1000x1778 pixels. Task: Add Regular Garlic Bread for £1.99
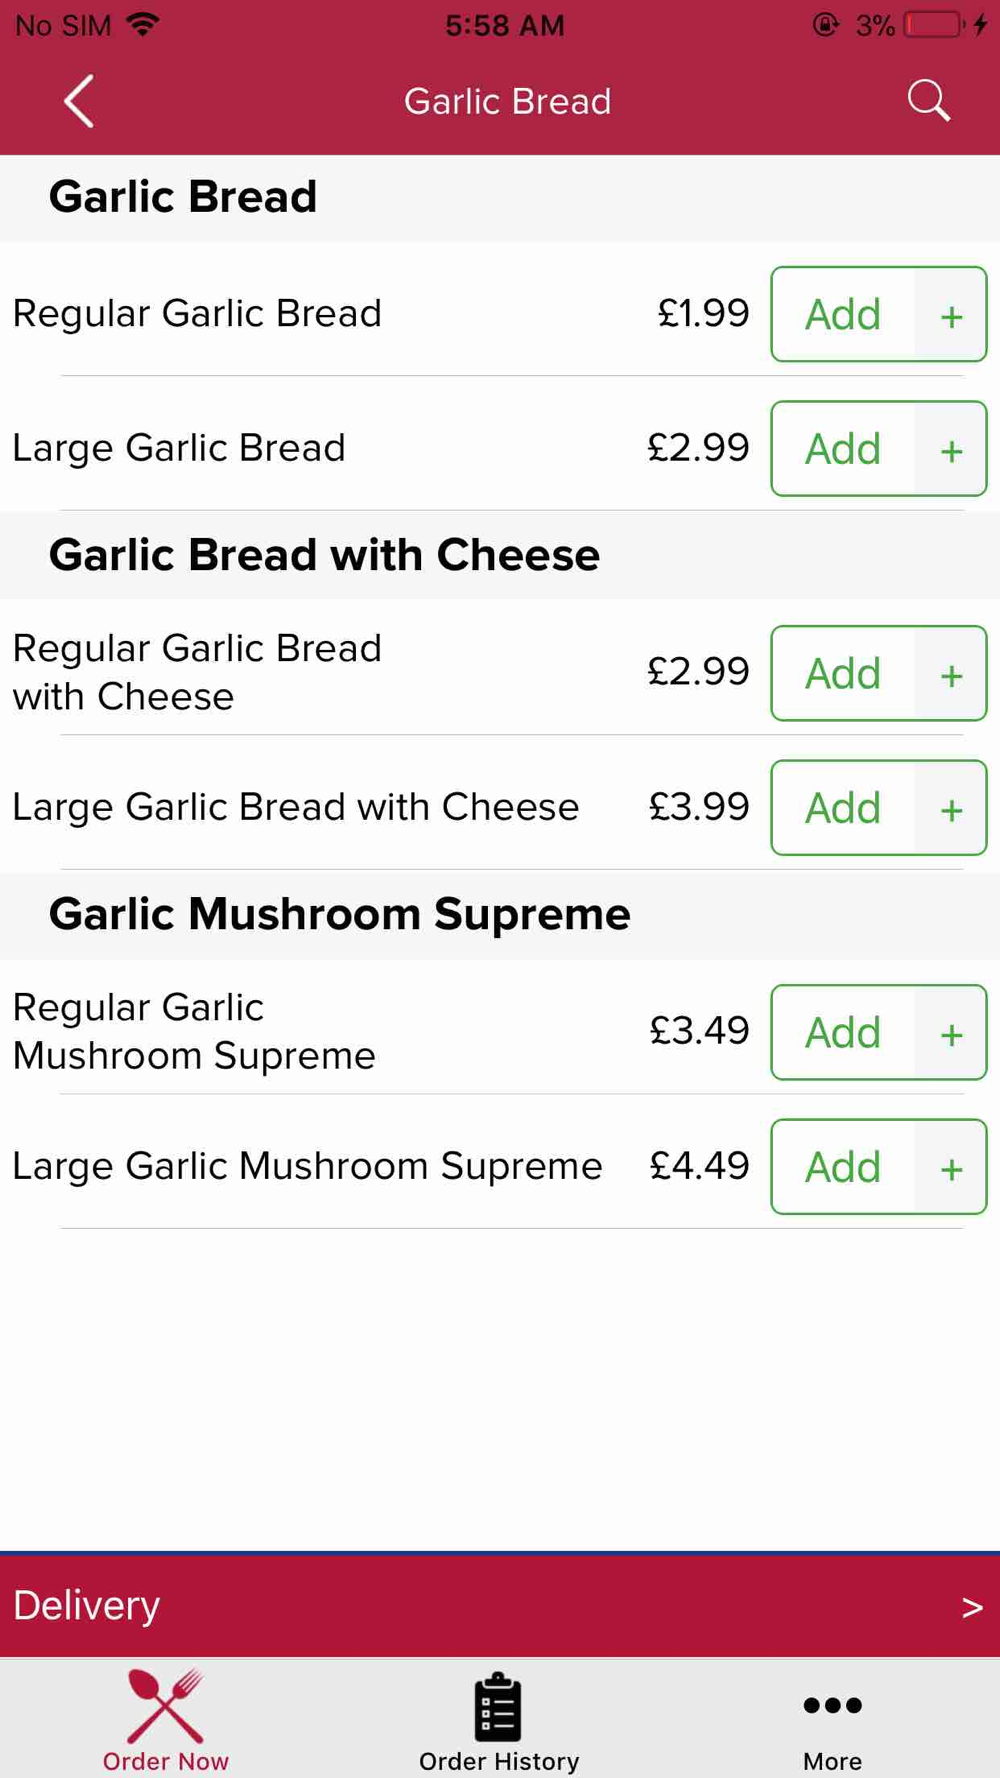point(843,314)
